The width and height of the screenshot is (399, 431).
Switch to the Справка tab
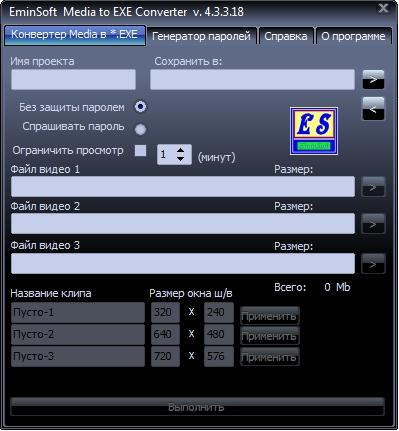[x=286, y=36]
